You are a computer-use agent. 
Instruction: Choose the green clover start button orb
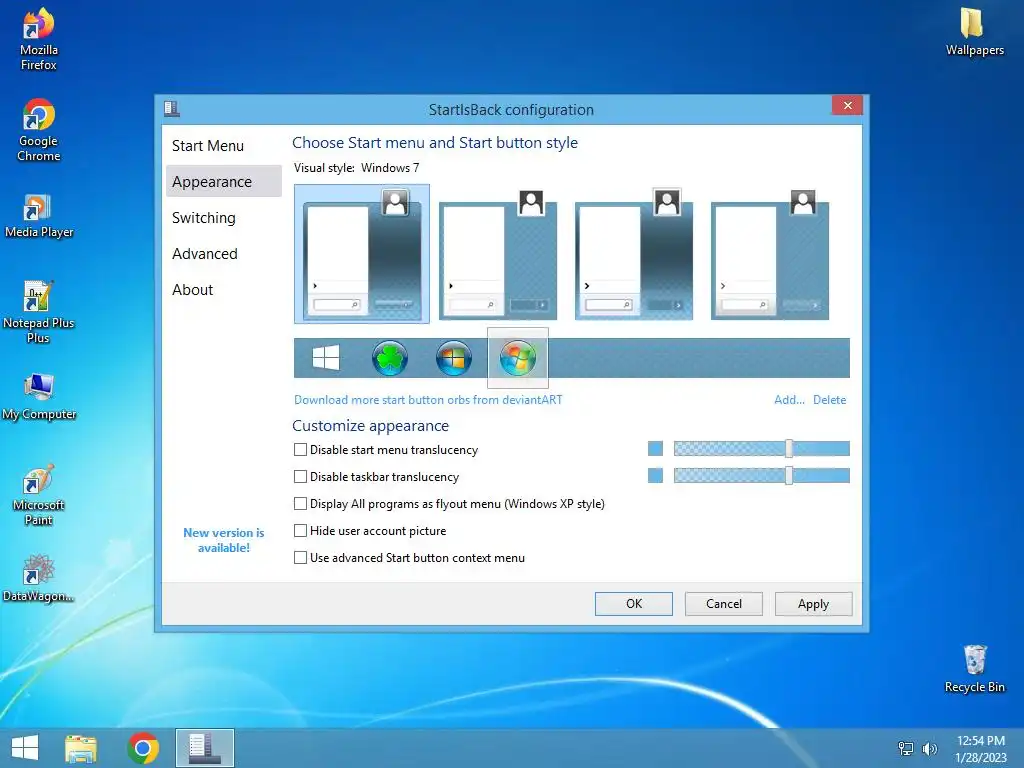pyautogui.click(x=390, y=358)
